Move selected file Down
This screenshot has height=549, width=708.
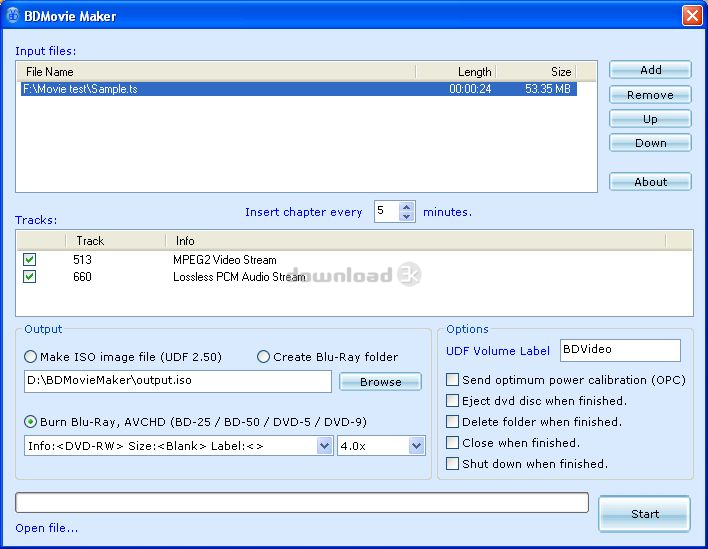click(x=650, y=143)
